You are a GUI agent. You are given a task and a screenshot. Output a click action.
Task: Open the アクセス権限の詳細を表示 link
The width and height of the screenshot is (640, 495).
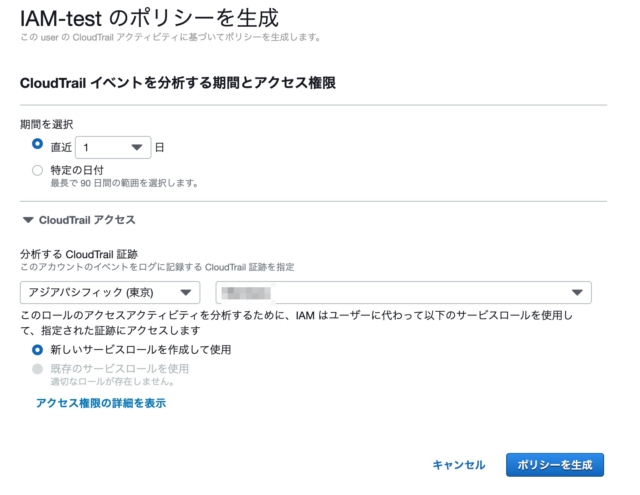point(101,403)
